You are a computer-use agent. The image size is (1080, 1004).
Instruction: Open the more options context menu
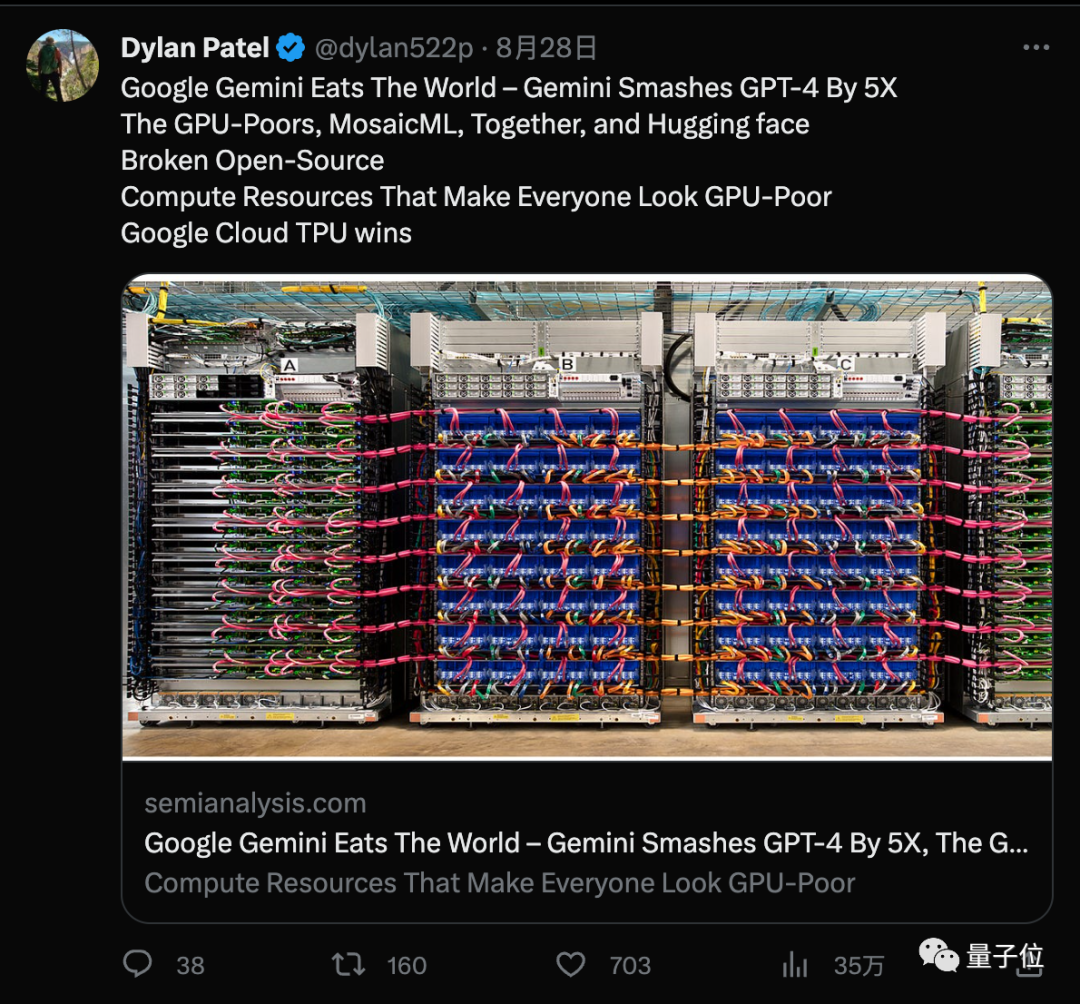1035,46
